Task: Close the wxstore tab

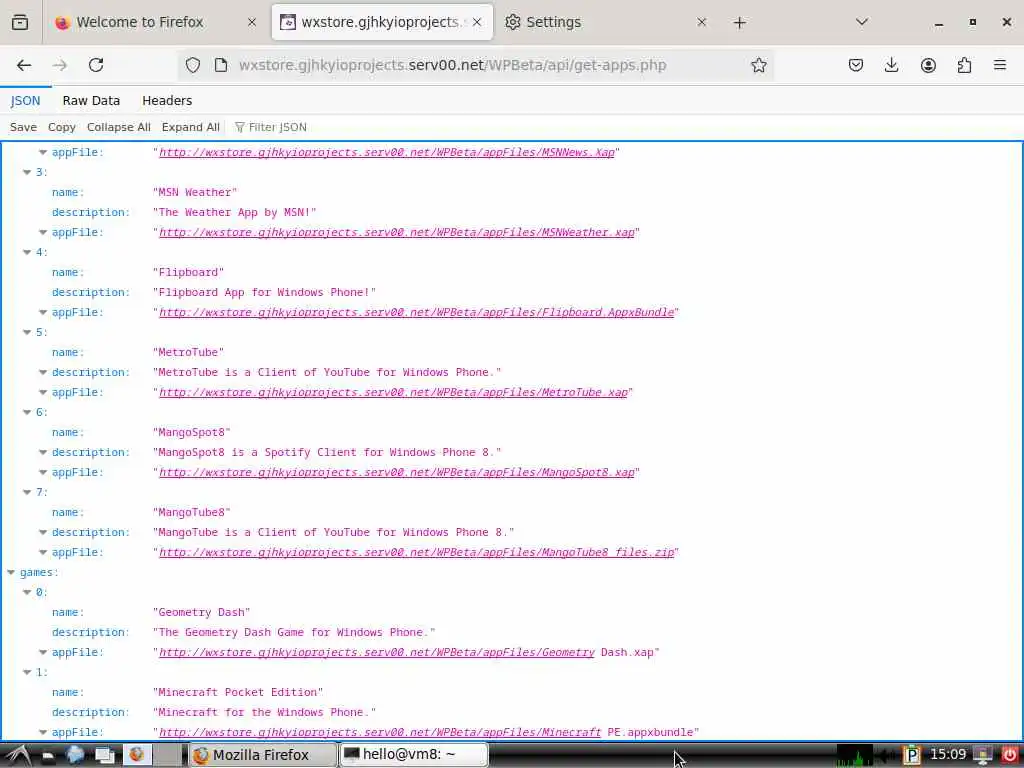Action: click(x=477, y=22)
